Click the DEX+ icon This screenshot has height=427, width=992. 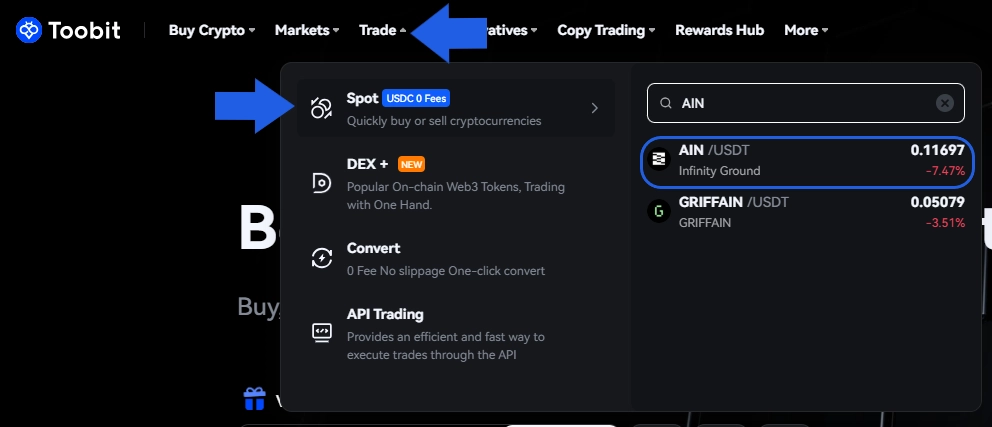[x=321, y=181]
